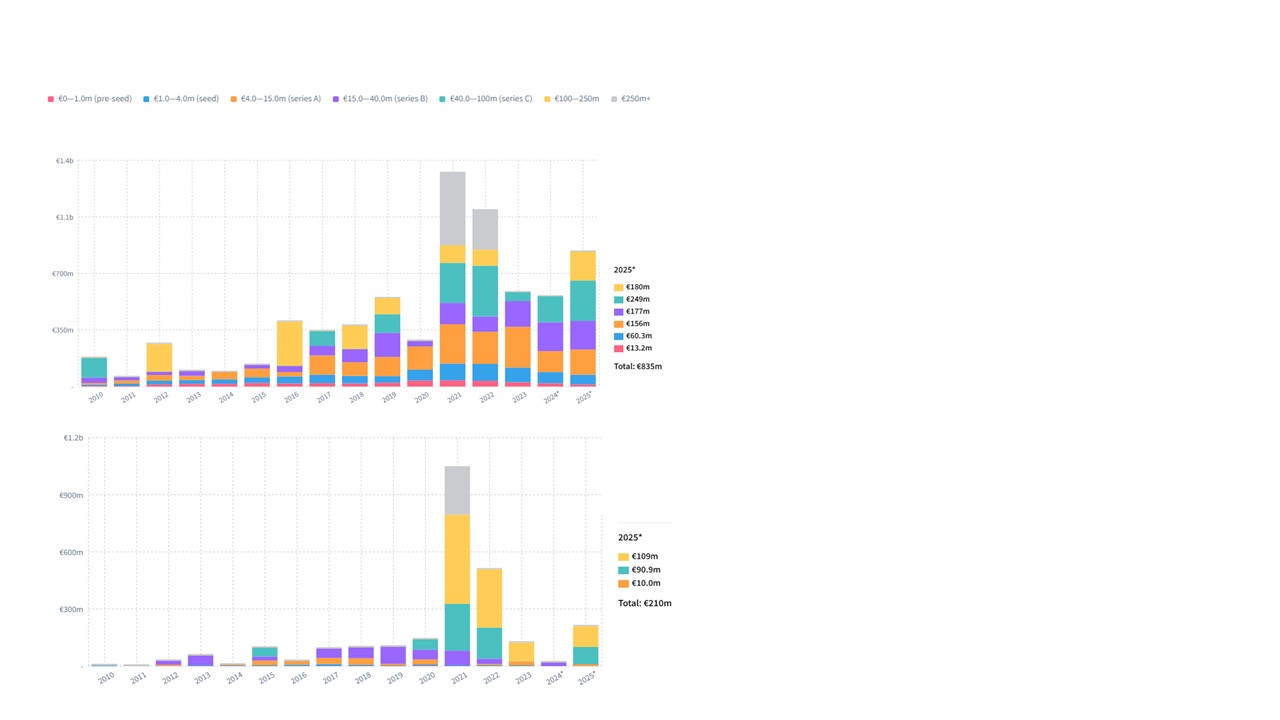This screenshot has width=1280, height=720.
Task: Click the yellow swatch next to €109m
Action: coord(623,557)
